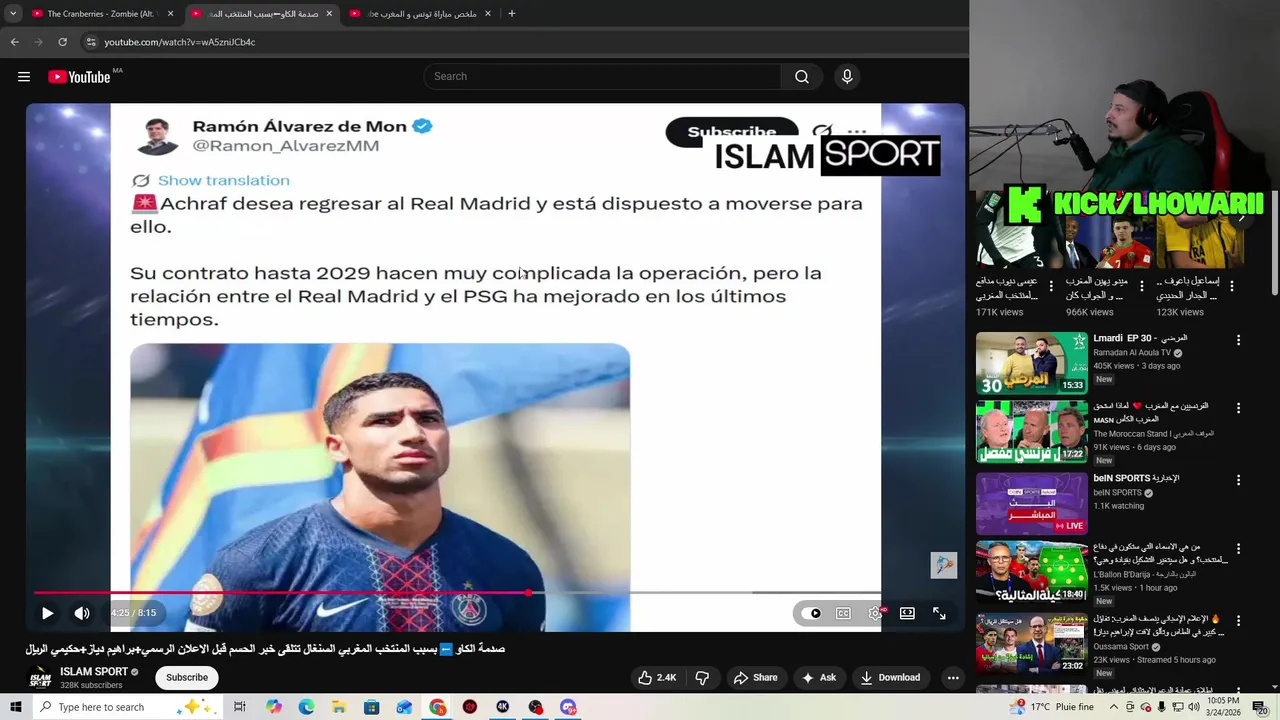Open Chrome from the taskbar

[x=438, y=707]
